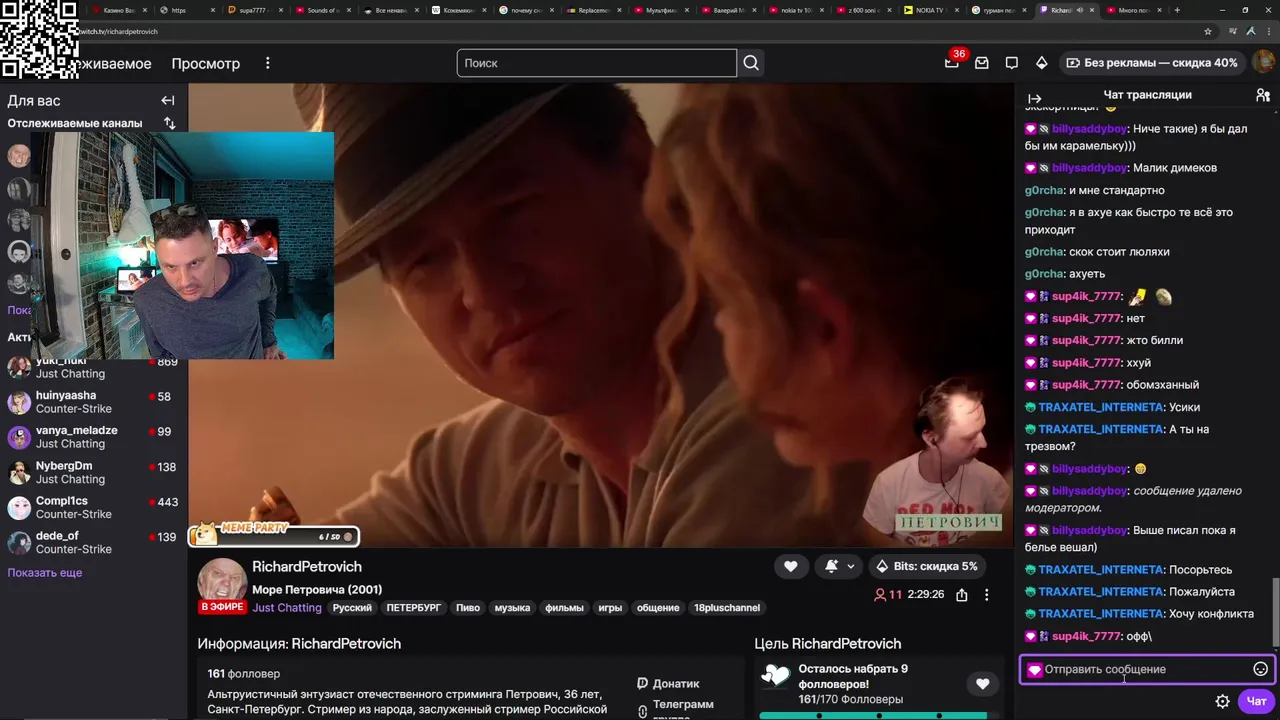Viewport: 1280px width, 720px height.
Task: Click the ПЕТЕРБУРГ tag
Action: click(414, 607)
